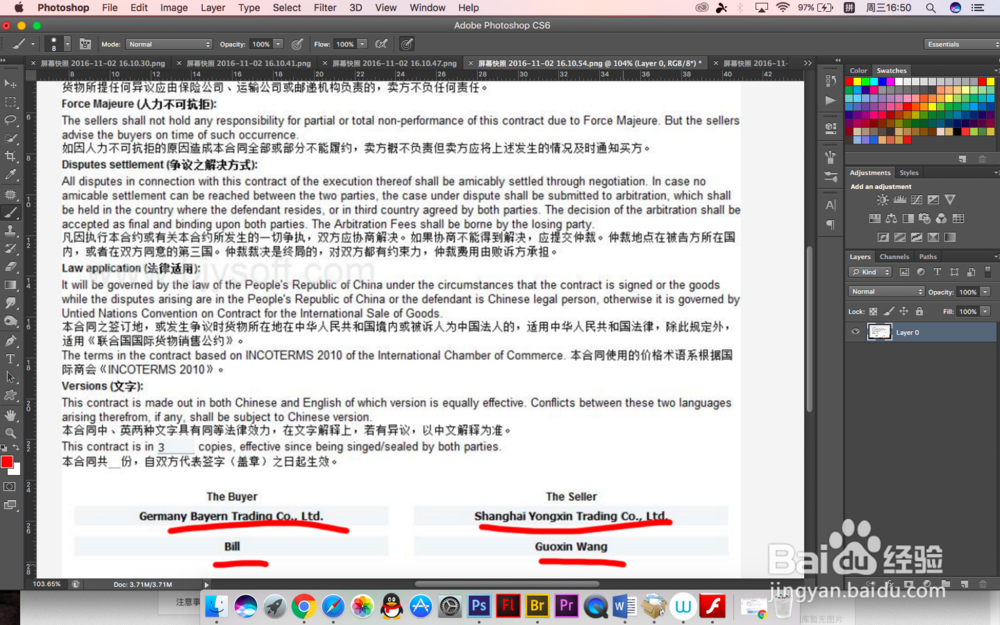
Task: Add a Channel Mixer adjustment
Action: coord(941,219)
